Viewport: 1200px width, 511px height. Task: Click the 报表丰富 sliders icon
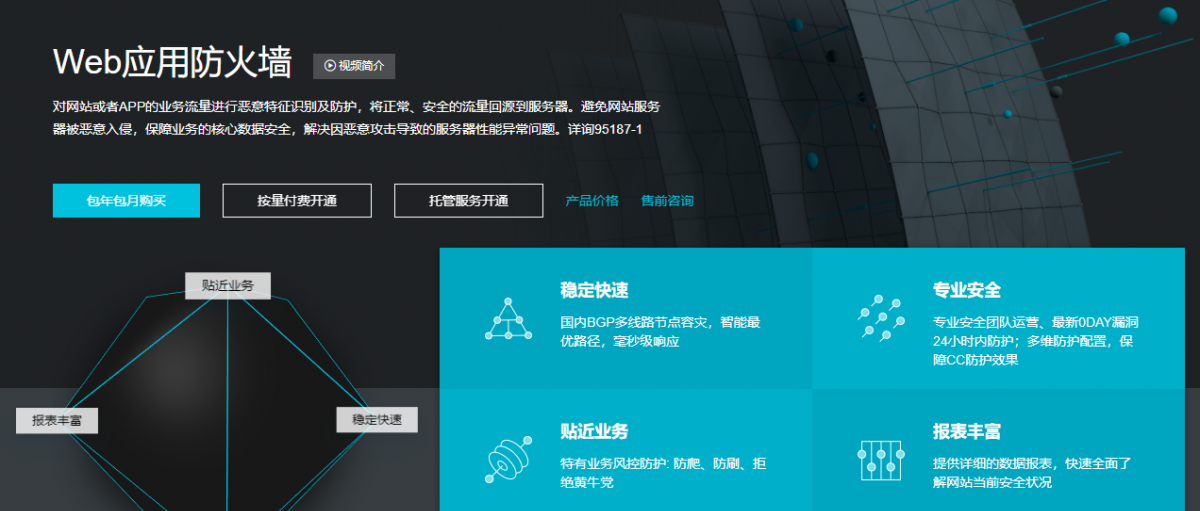[881, 460]
